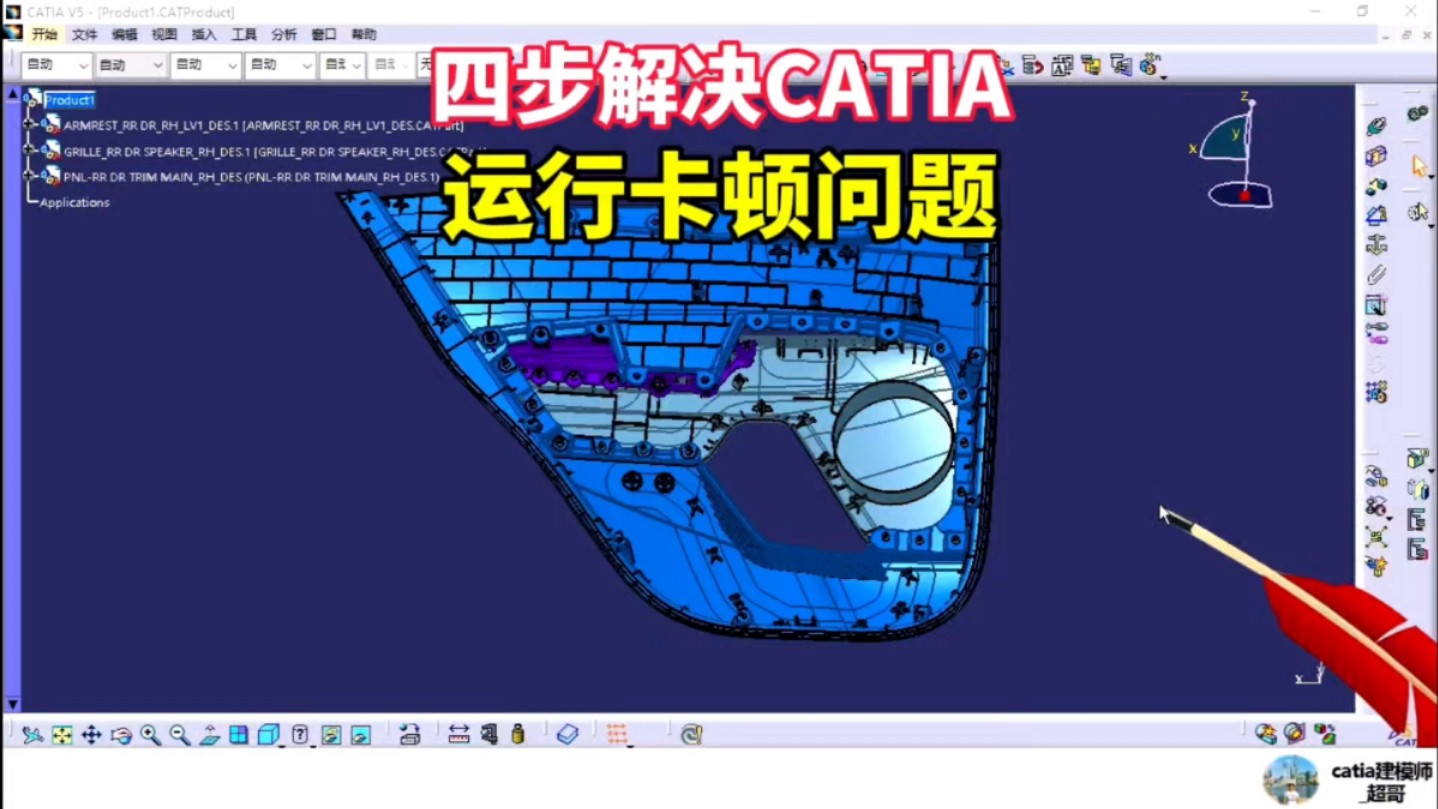The image size is (1438, 809).
Task: Open the 视图 (View) menu
Action: click(x=164, y=34)
